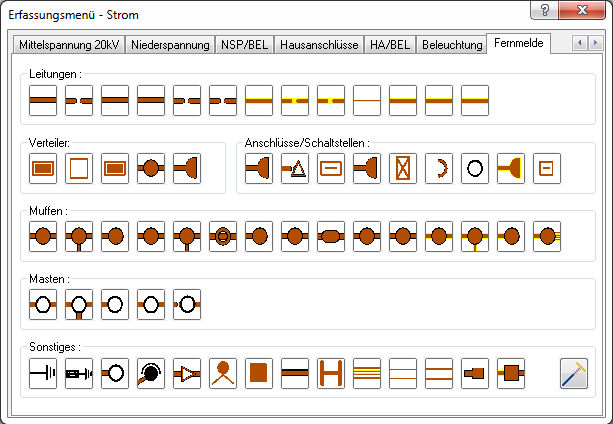
Task: Pick the crossed-box icon in Anschlüsse/Schaltstellen
Action: tap(403, 169)
